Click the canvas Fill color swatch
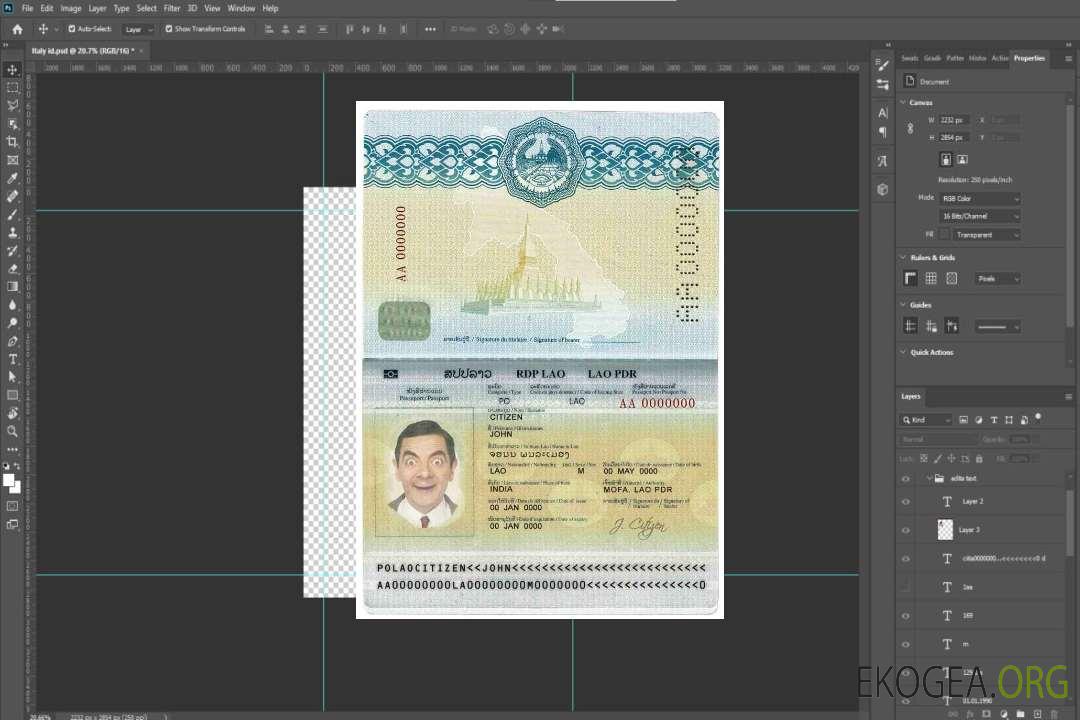 (944, 235)
